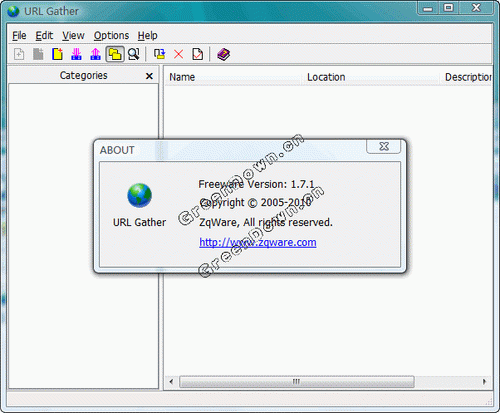
Task: Click the yellow new category icon
Action: (57, 54)
